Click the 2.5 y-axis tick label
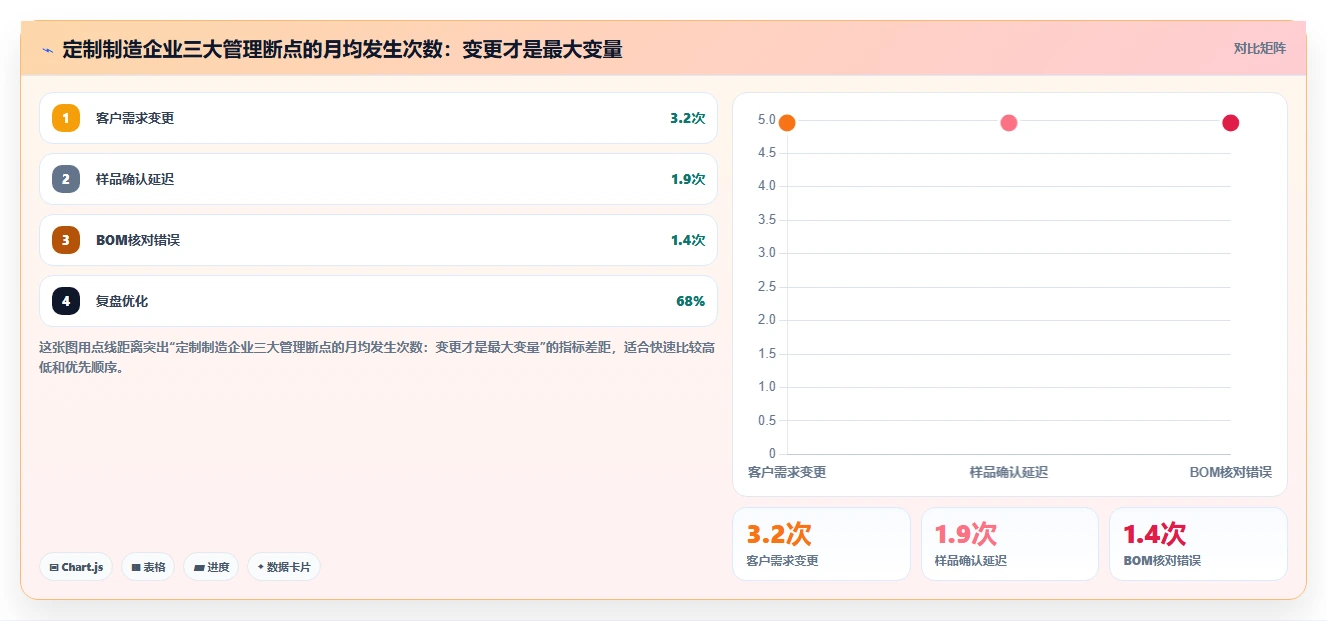This screenshot has width=1327, height=621. (x=767, y=287)
